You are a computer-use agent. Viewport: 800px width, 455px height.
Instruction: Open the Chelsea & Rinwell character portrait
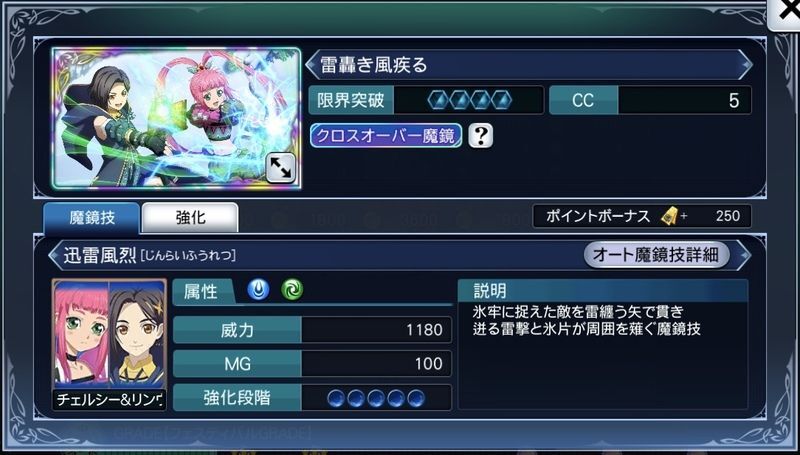109,344
